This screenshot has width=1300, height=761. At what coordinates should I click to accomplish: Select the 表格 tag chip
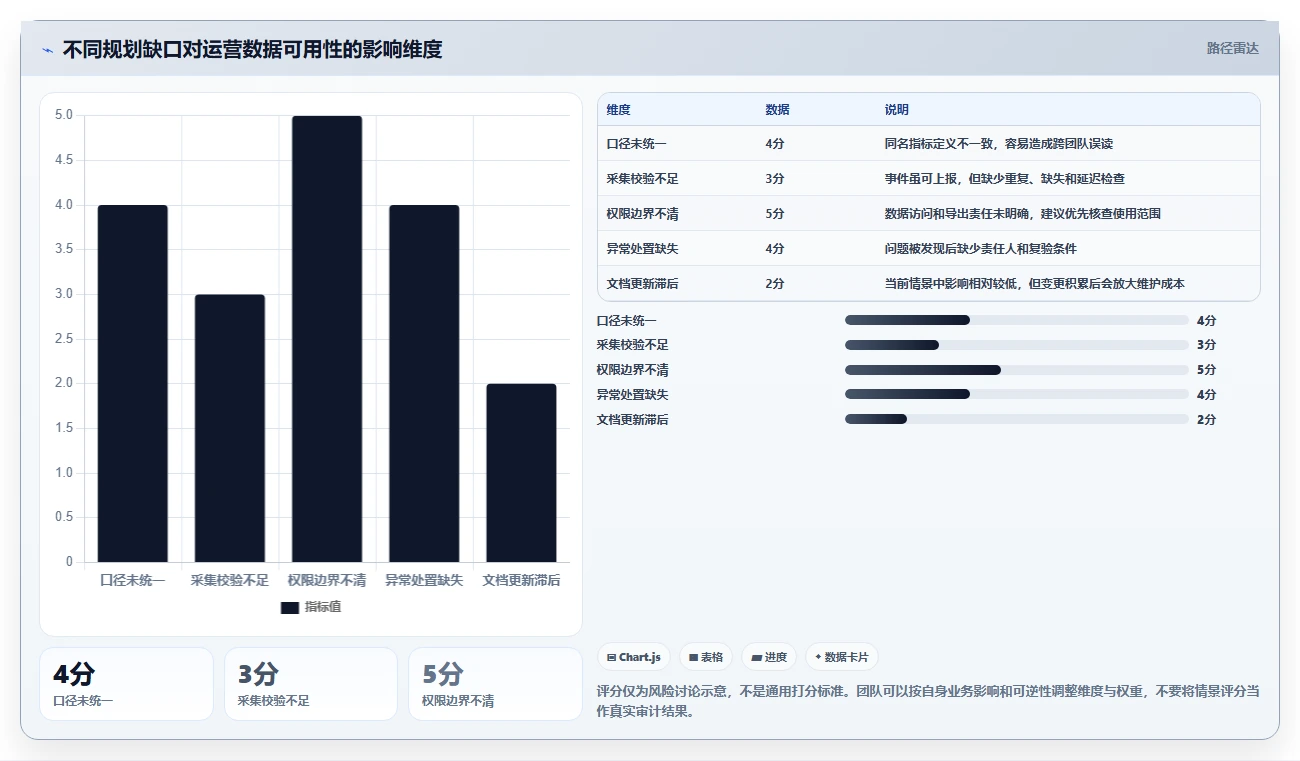706,657
